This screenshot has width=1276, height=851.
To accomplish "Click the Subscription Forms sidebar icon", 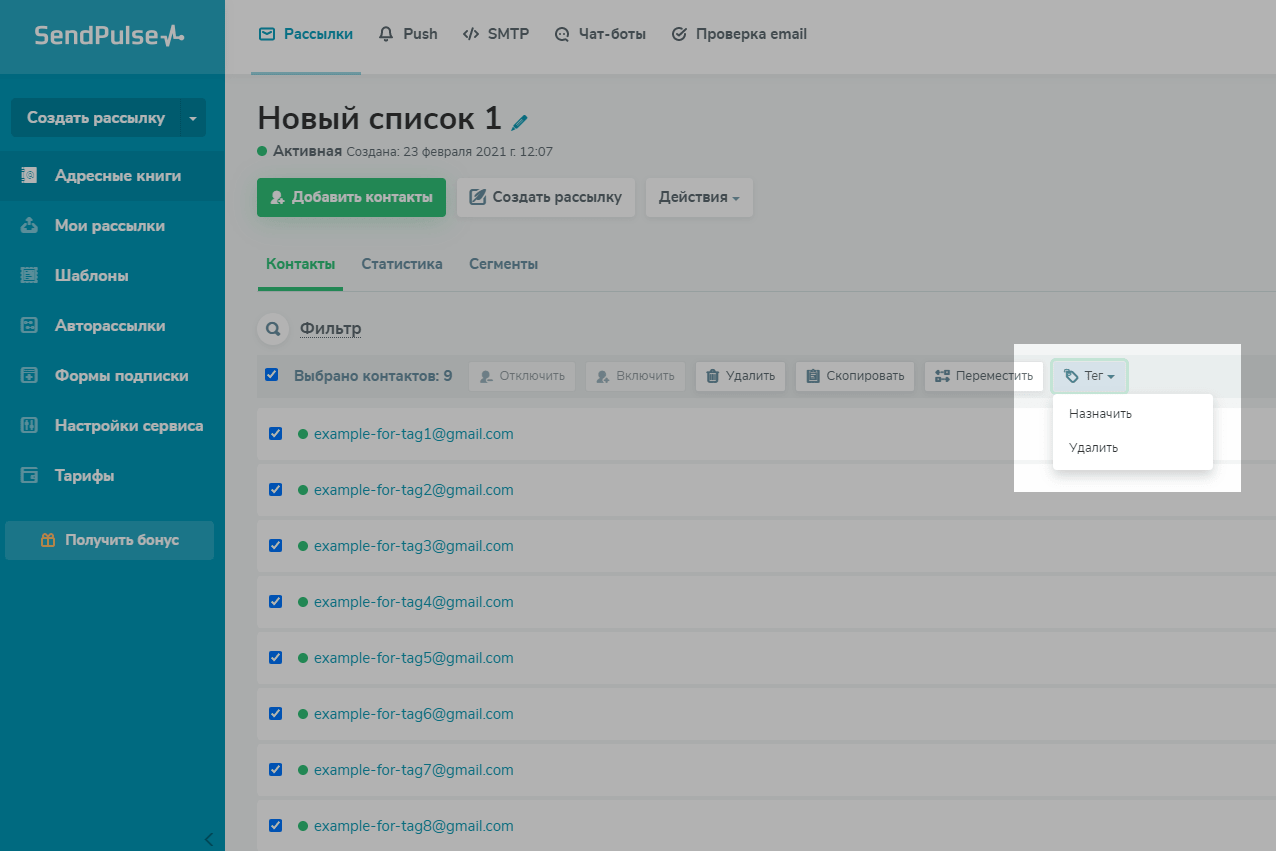I will [30, 376].
